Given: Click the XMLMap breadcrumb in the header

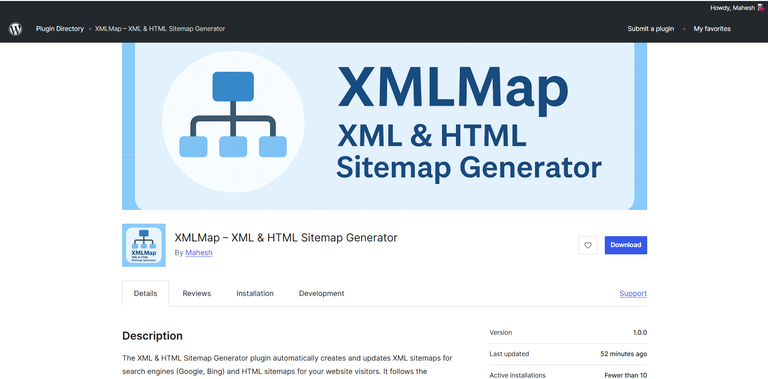Looking at the screenshot, I should pyautogui.click(x=160, y=29).
